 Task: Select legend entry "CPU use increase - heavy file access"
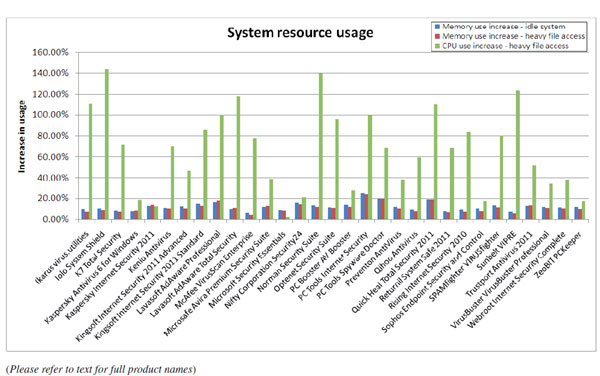(x=505, y=46)
